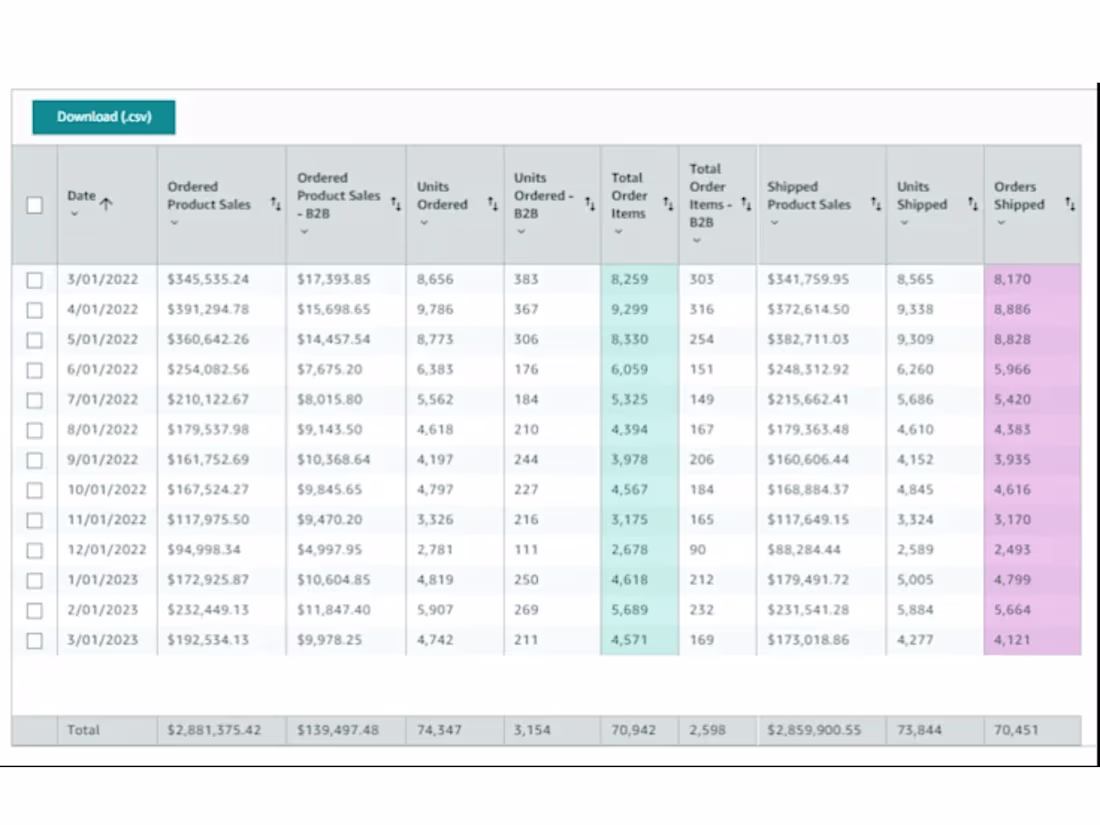
Task: Expand chevron under Total Order Items - B2B
Action: click(x=696, y=241)
